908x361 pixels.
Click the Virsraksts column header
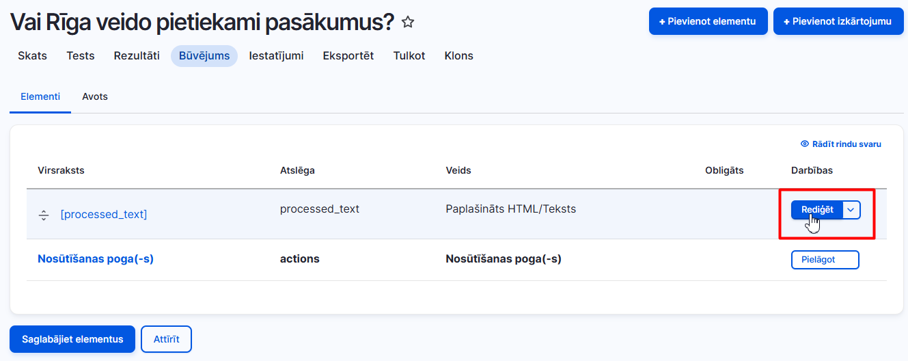coord(61,170)
